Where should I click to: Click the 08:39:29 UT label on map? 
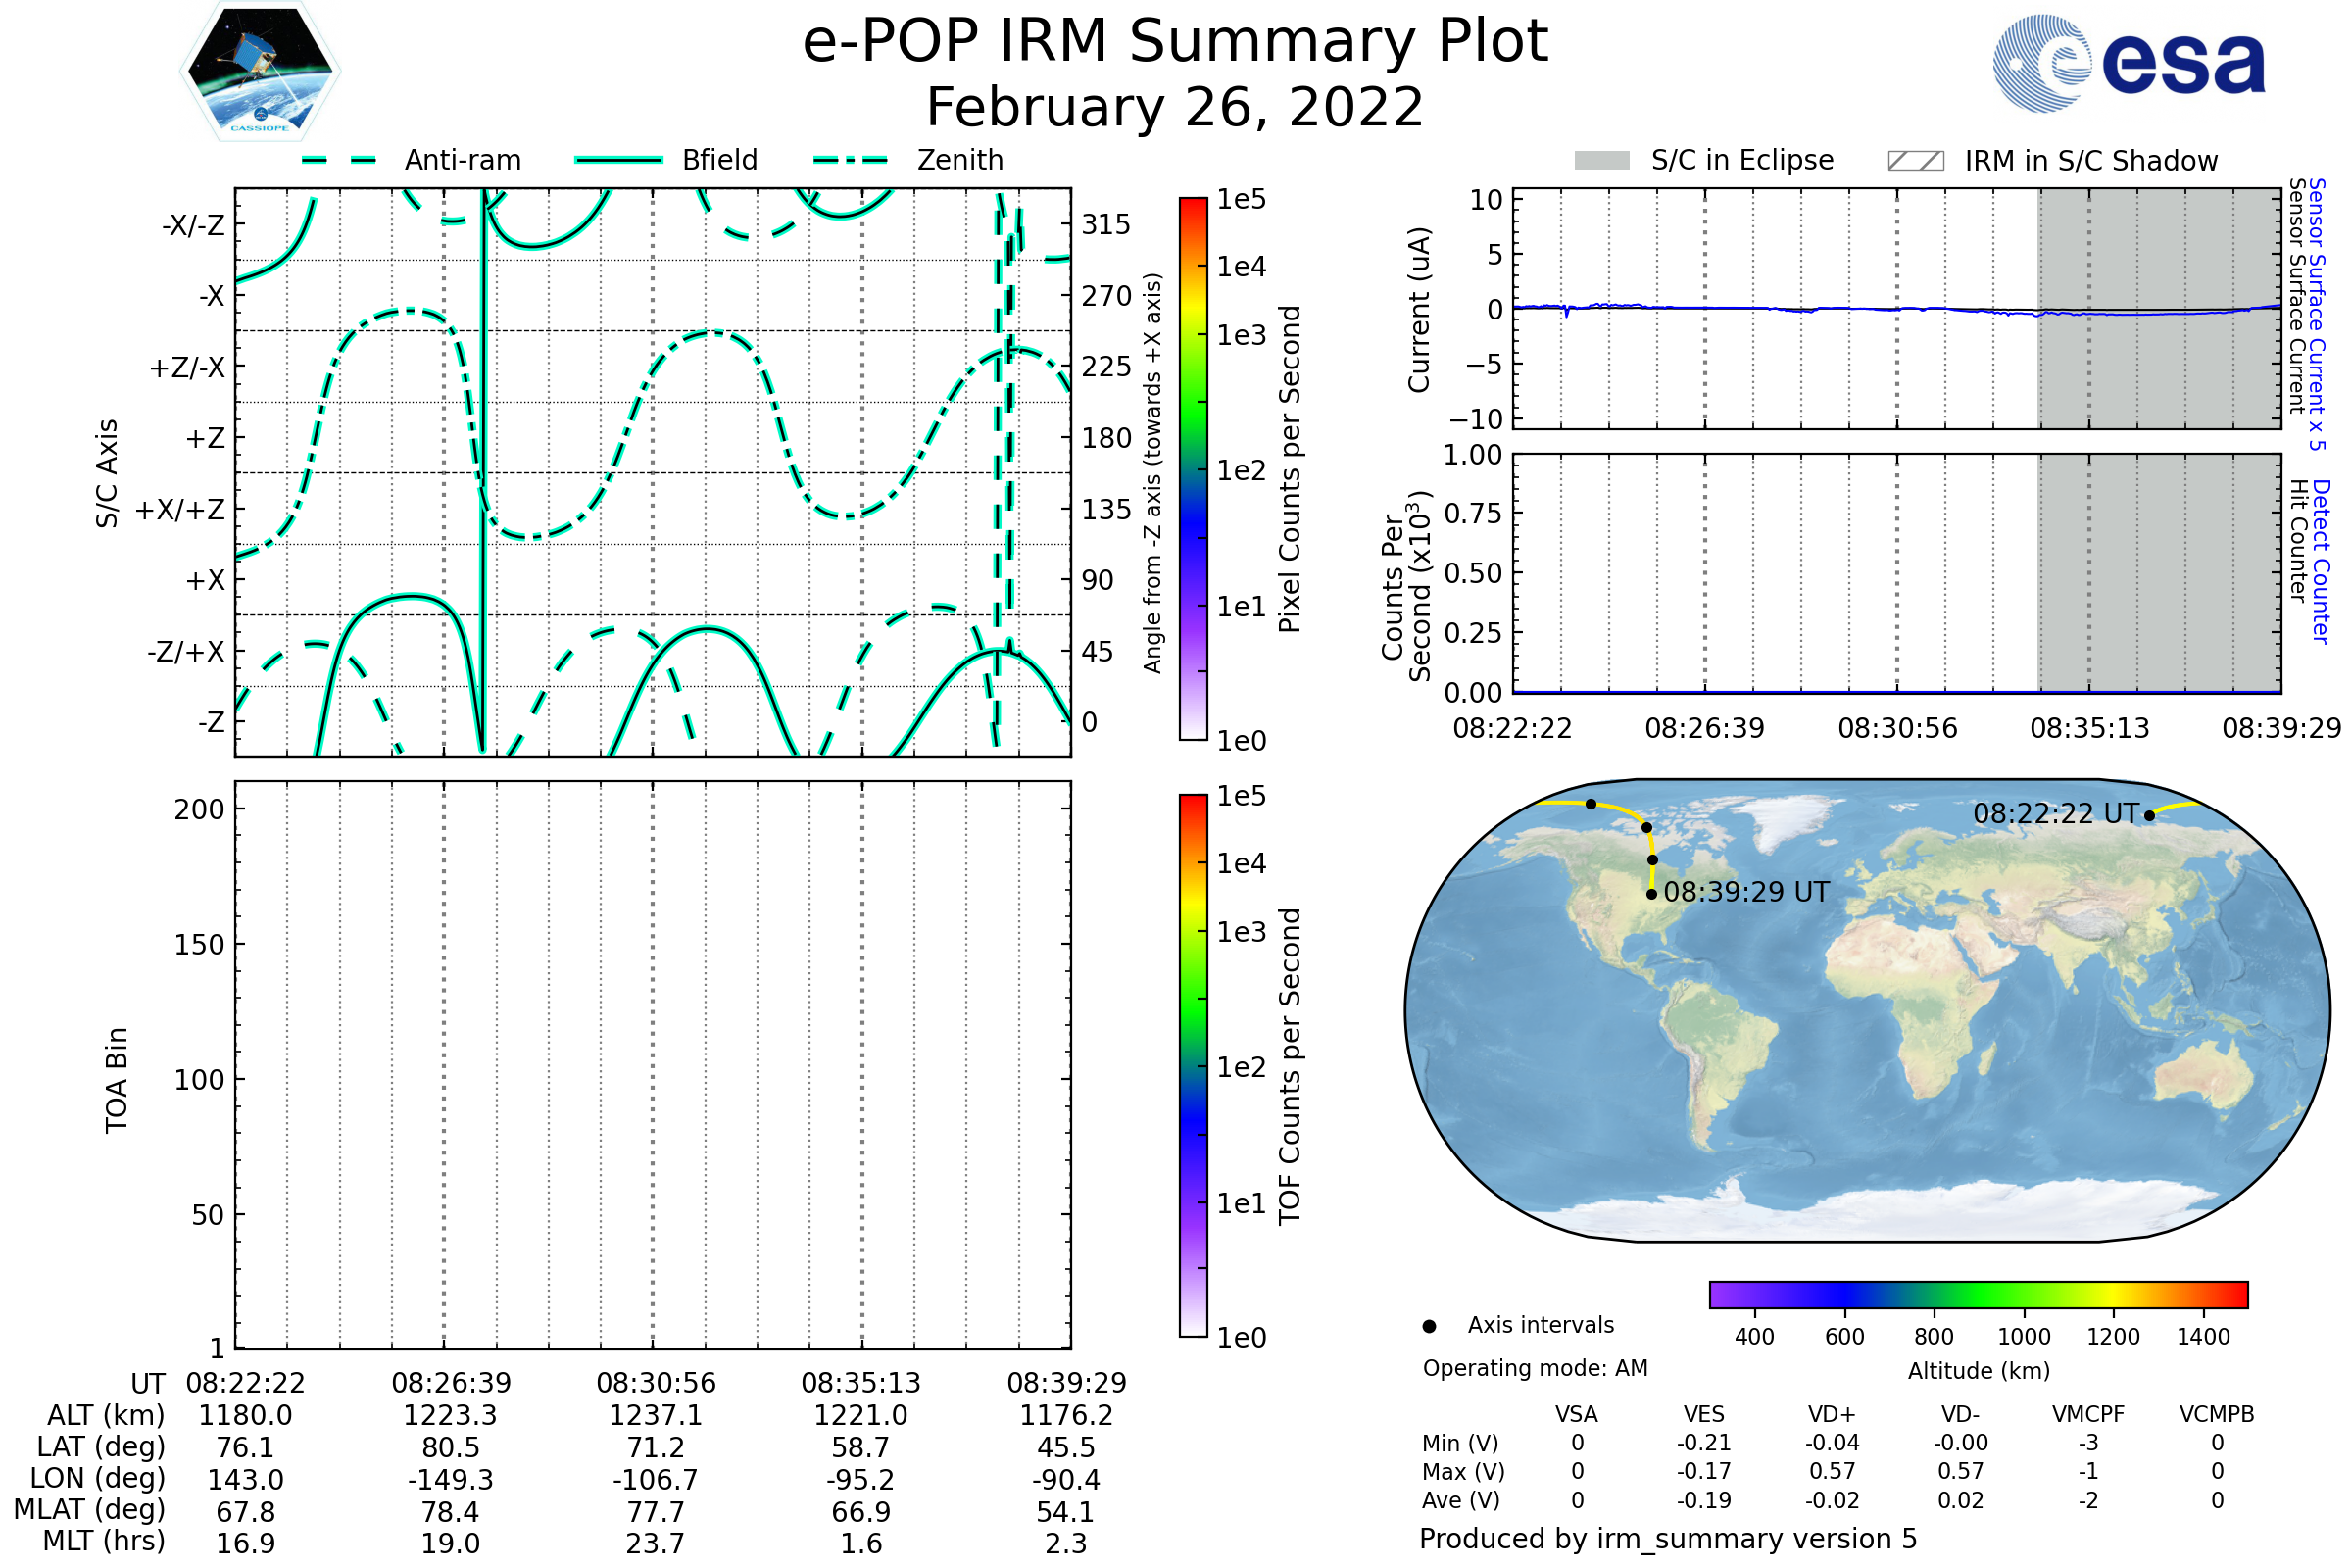pyautogui.click(x=1746, y=892)
